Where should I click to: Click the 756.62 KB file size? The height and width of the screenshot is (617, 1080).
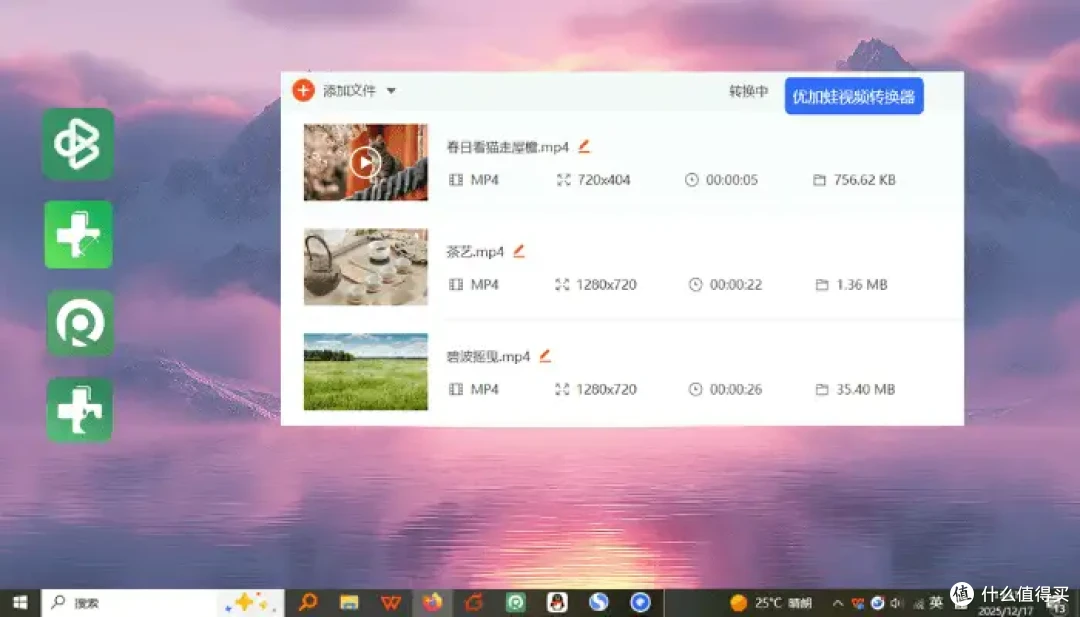point(864,180)
